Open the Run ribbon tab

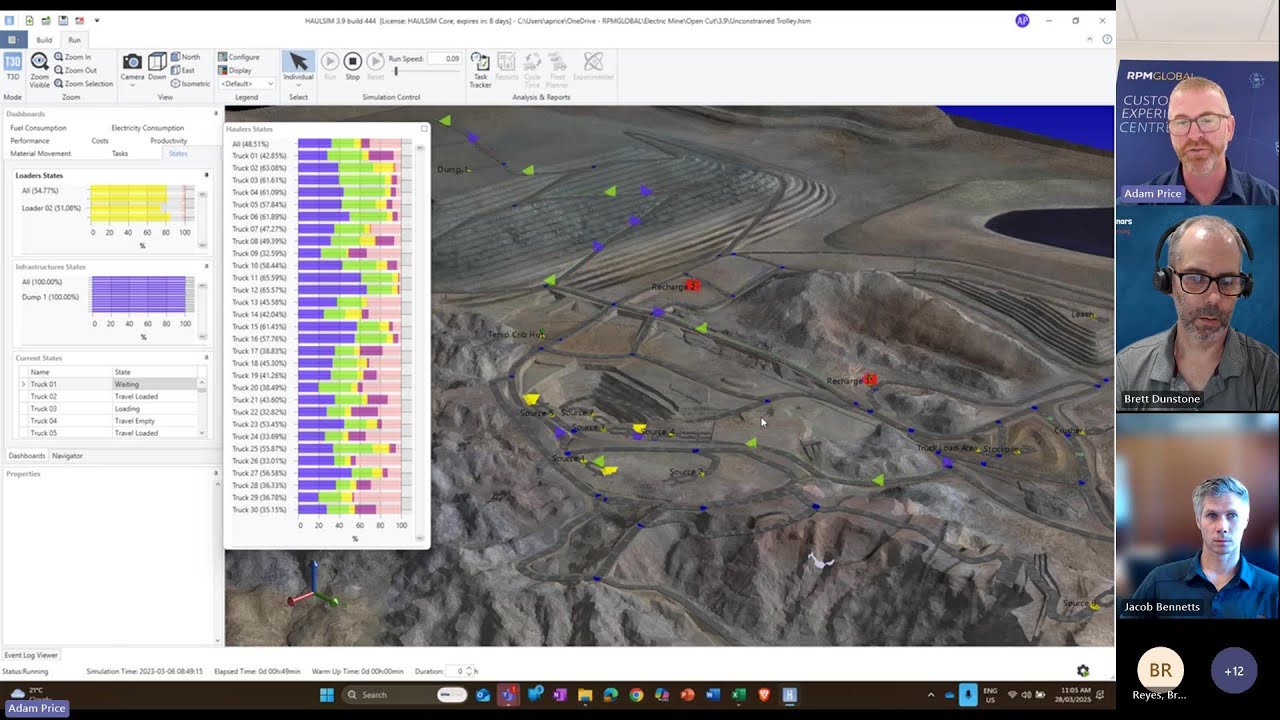click(74, 40)
